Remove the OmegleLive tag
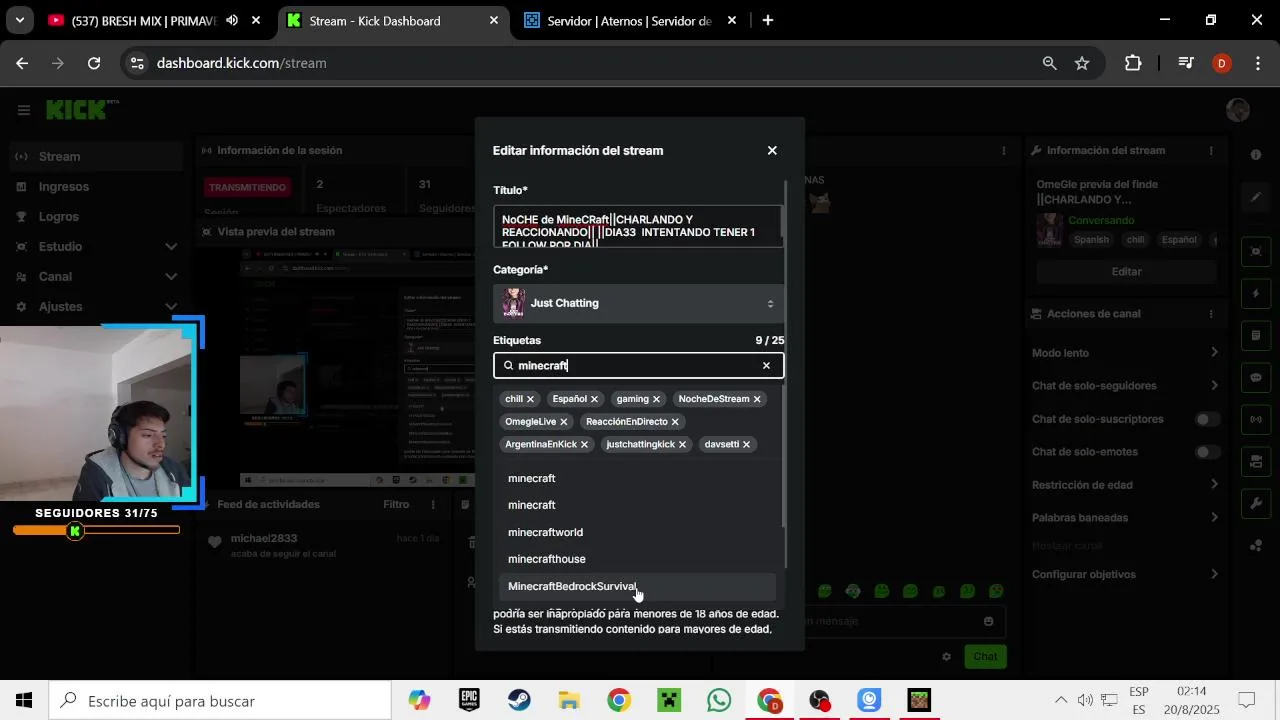Screen dimensions: 1280x720 tap(564, 422)
